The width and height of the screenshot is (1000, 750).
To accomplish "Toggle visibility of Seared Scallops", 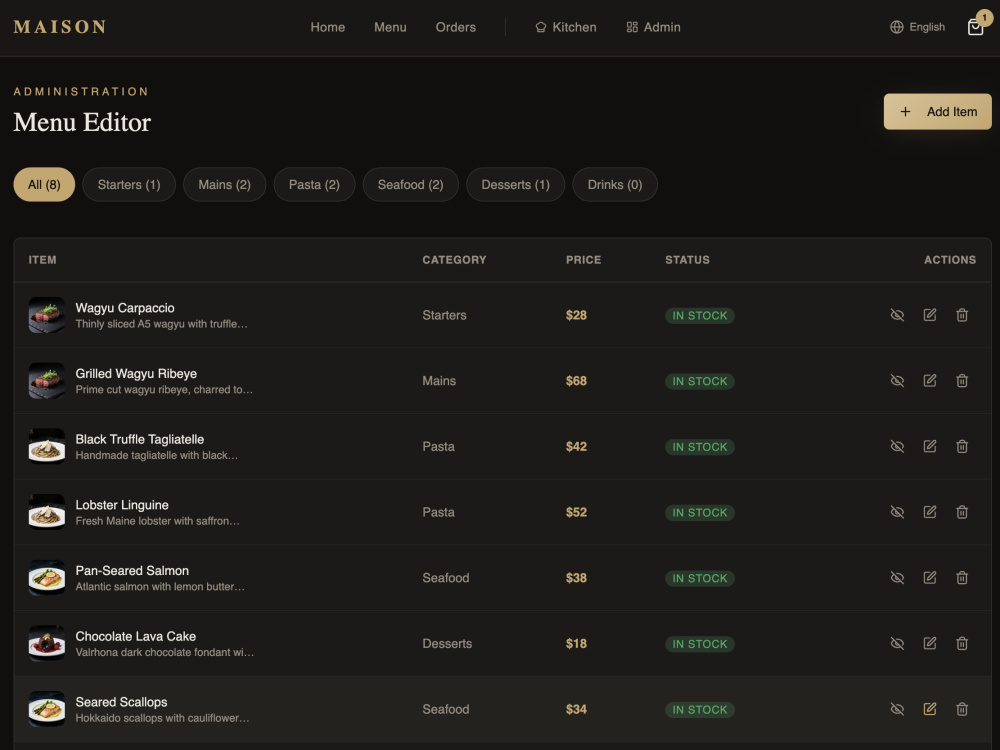I will (x=897, y=709).
